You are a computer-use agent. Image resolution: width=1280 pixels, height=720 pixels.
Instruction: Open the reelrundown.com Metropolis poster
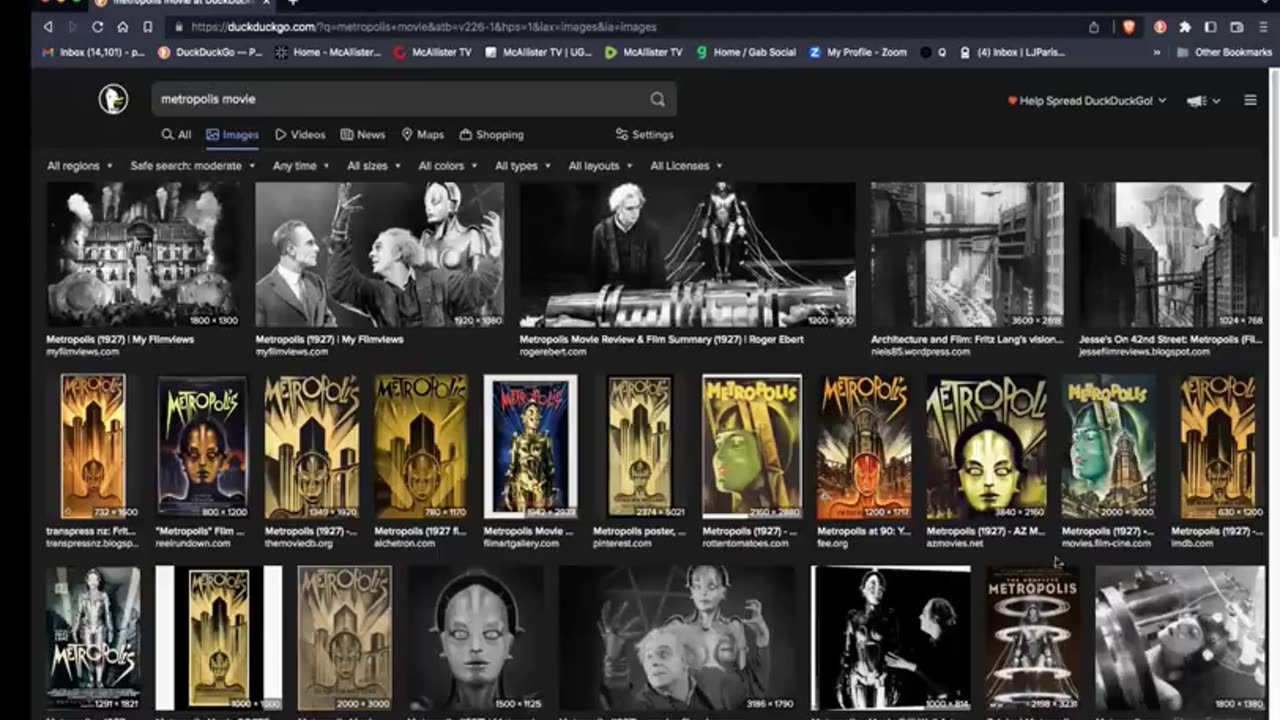tap(201, 447)
